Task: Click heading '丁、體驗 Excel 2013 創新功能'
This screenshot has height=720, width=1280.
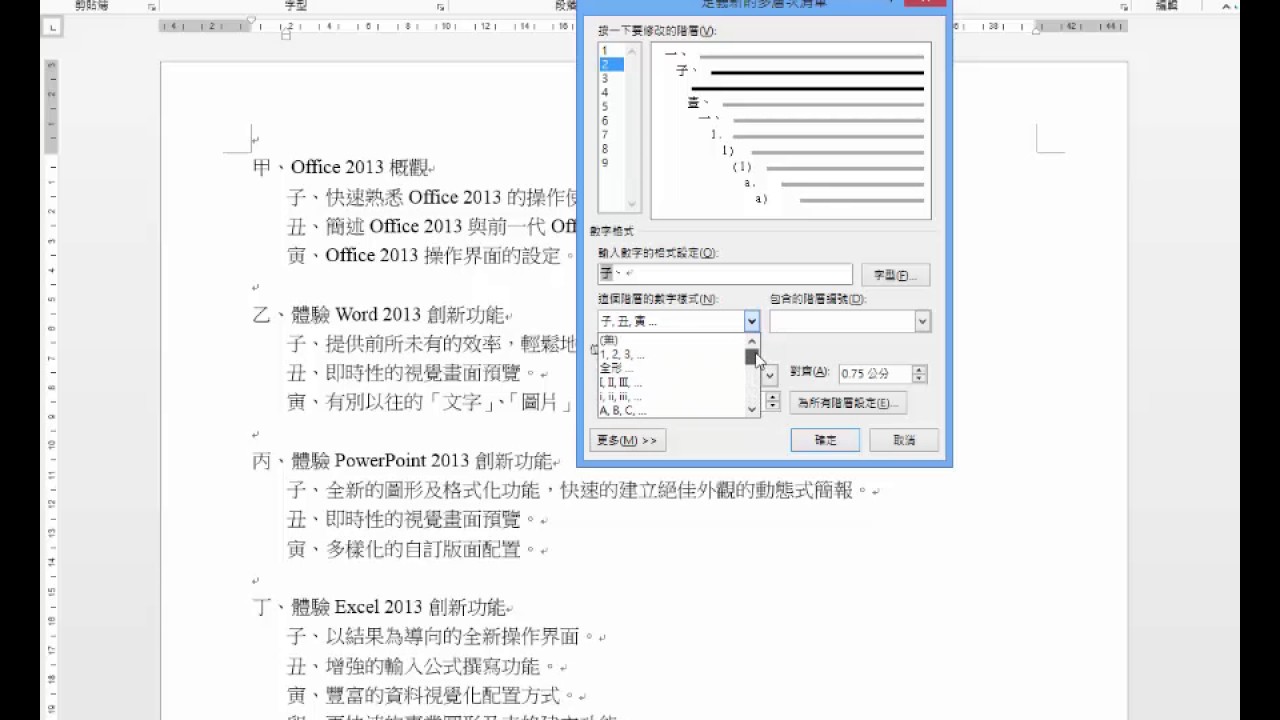Action: [380, 607]
